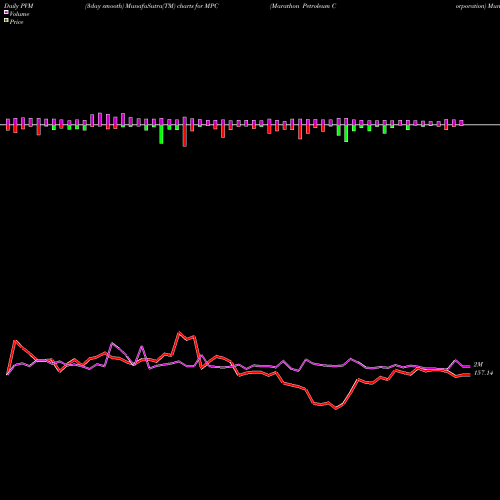Click the Daily PVM title text
Image resolution: width=500 pixels, height=500 pixels.
(19, 6)
